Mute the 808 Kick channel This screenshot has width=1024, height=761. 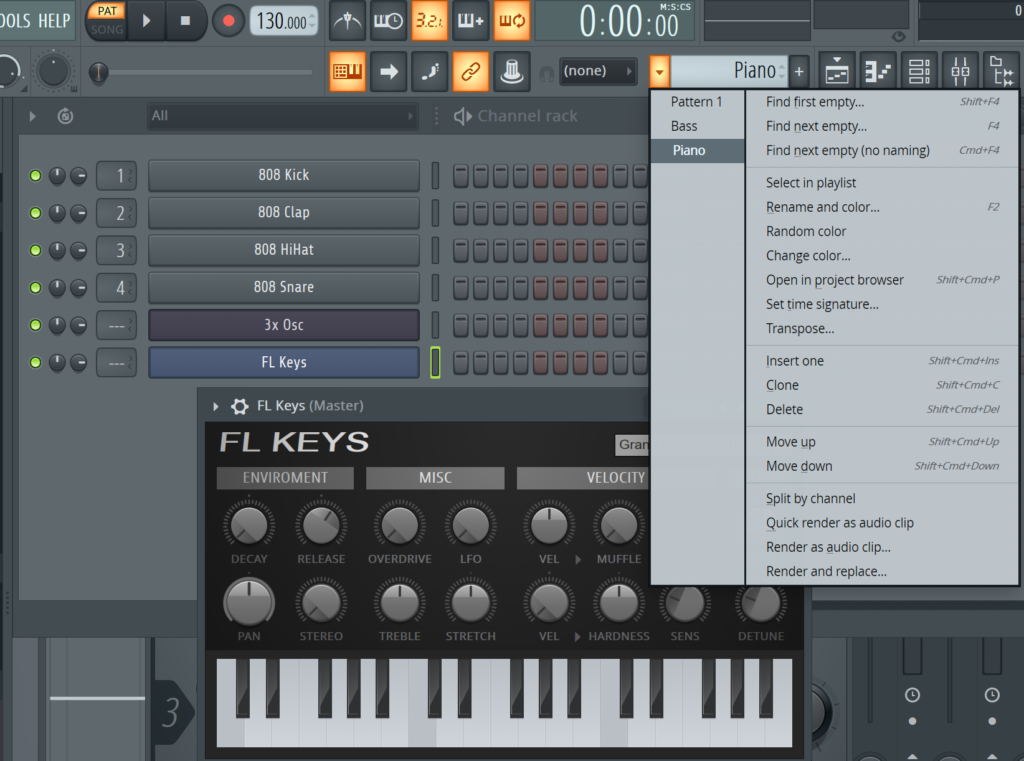tap(36, 176)
